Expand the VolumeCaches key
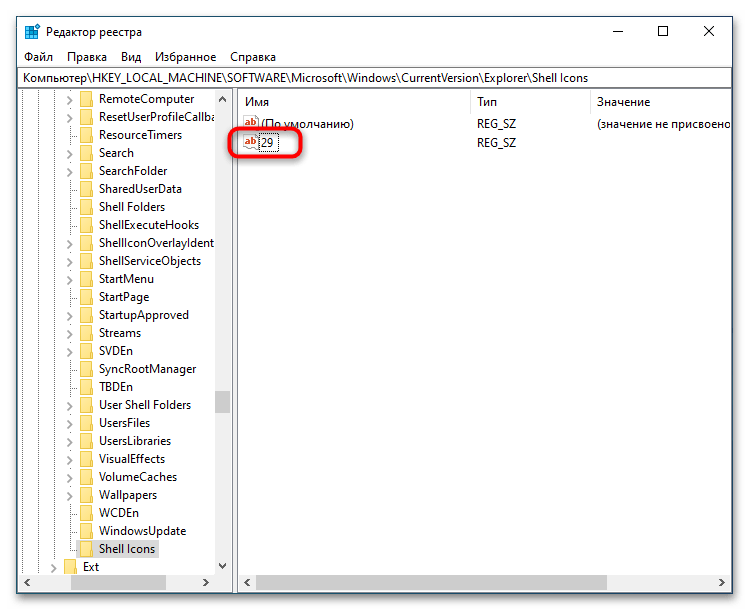 tap(70, 478)
